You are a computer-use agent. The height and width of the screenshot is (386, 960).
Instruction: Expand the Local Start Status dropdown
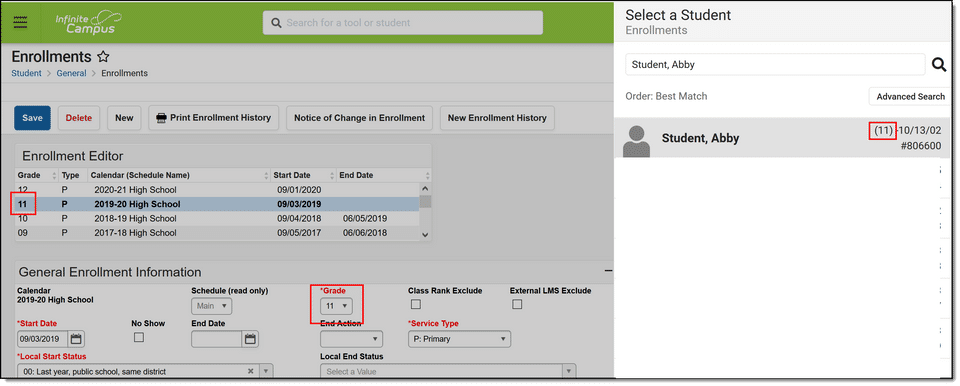coord(266,371)
